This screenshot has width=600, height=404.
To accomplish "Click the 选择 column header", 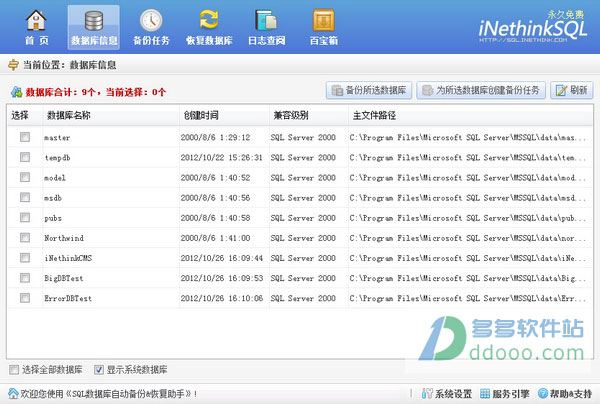I will [x=20, y=115].
